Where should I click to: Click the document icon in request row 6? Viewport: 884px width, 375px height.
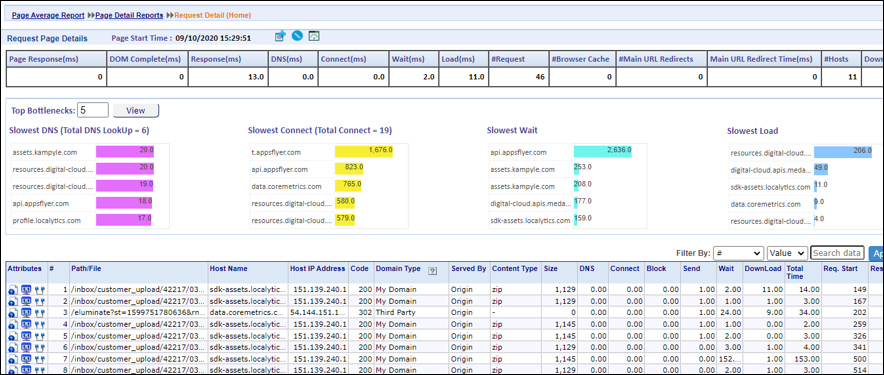click(x=12, y=347)
